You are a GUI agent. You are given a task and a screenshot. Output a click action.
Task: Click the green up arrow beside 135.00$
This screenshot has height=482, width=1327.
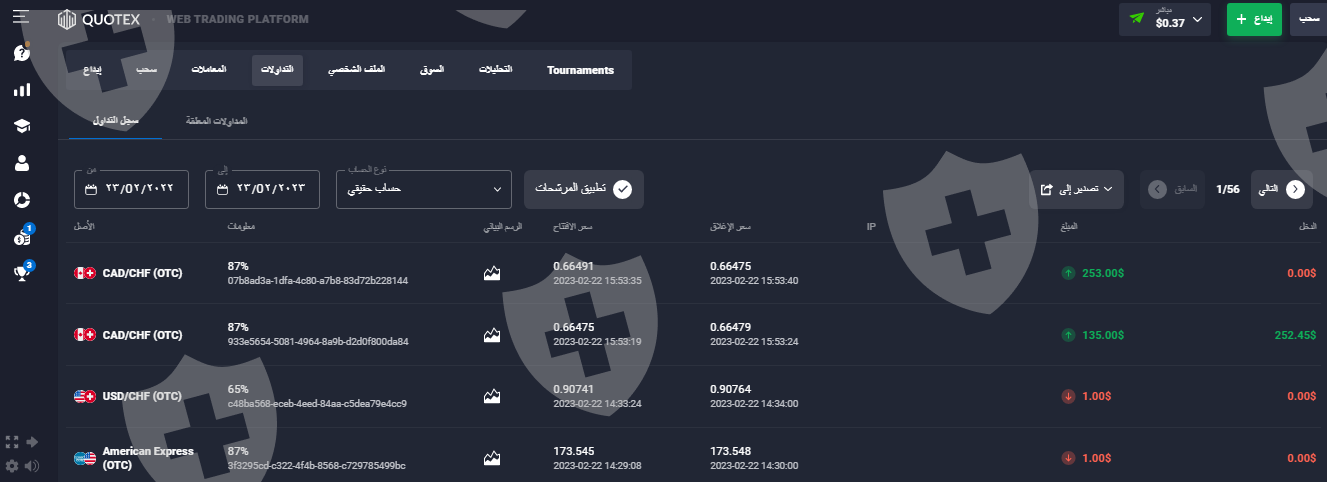1068,335
